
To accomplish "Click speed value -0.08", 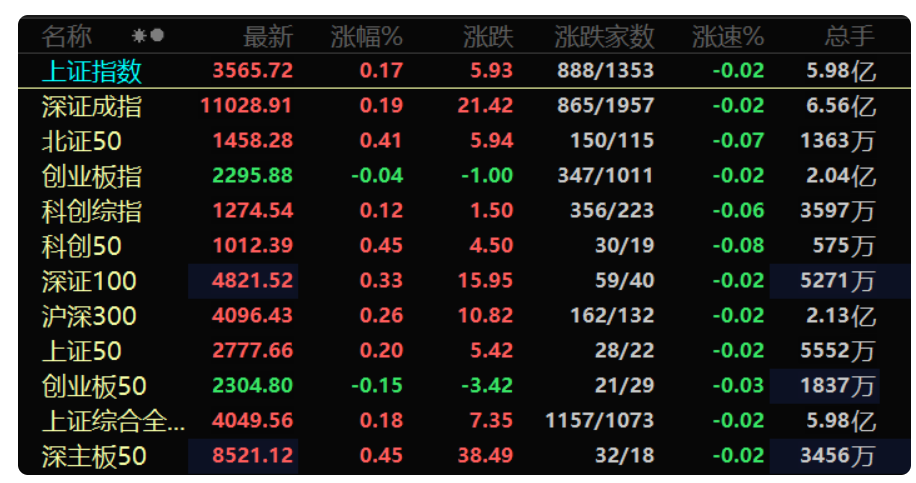I will click(x=738, y=246).
